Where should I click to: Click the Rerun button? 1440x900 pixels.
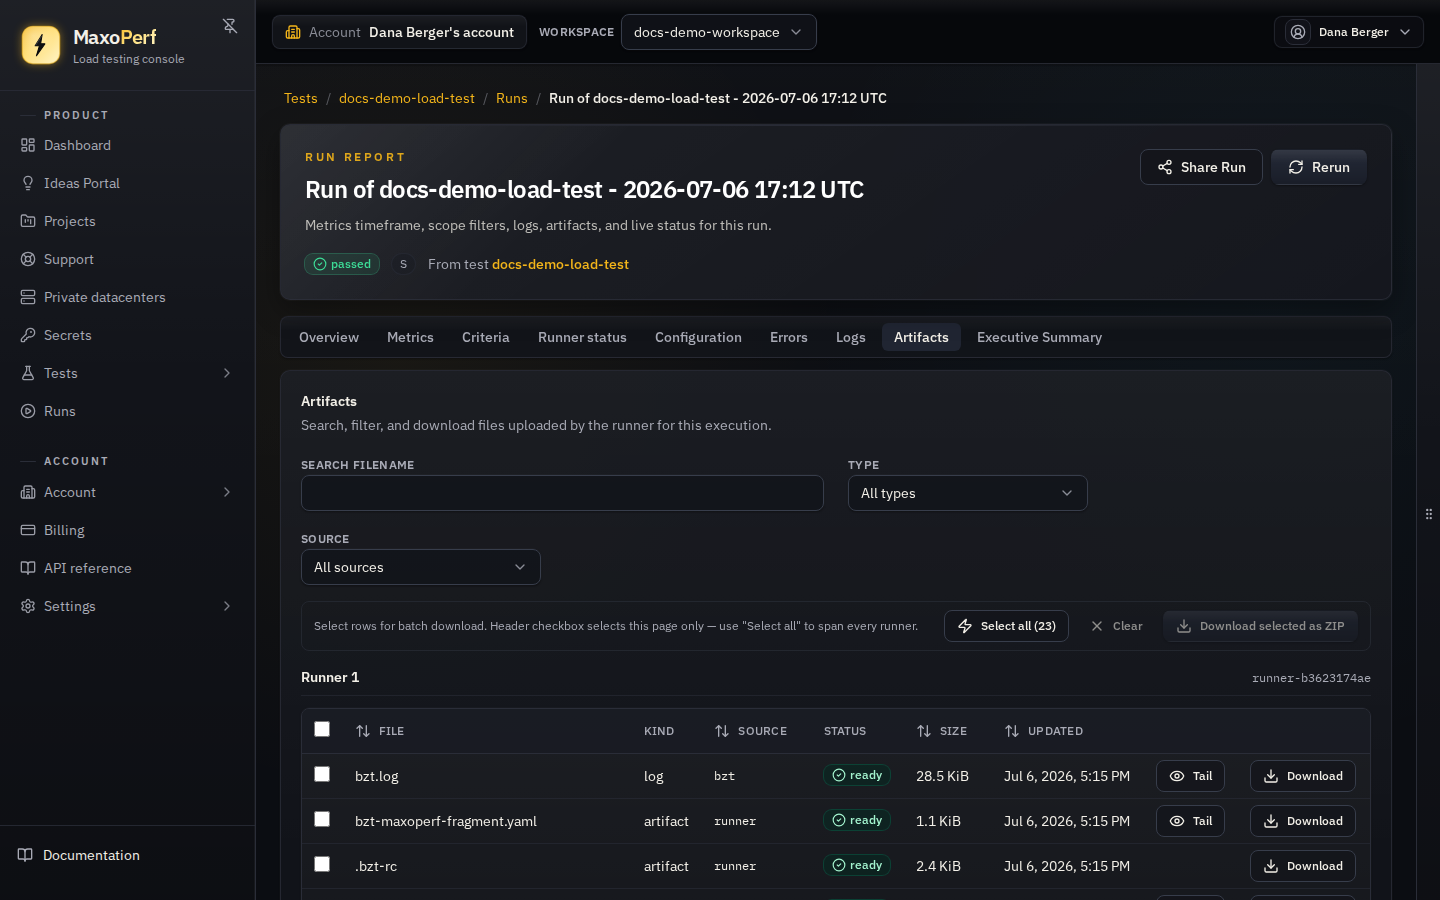tap(1319, 167)
